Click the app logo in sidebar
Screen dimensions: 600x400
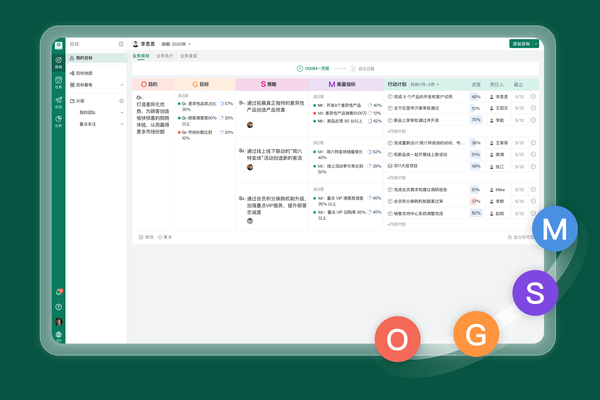pyautogui.click(x=58, y=46)
